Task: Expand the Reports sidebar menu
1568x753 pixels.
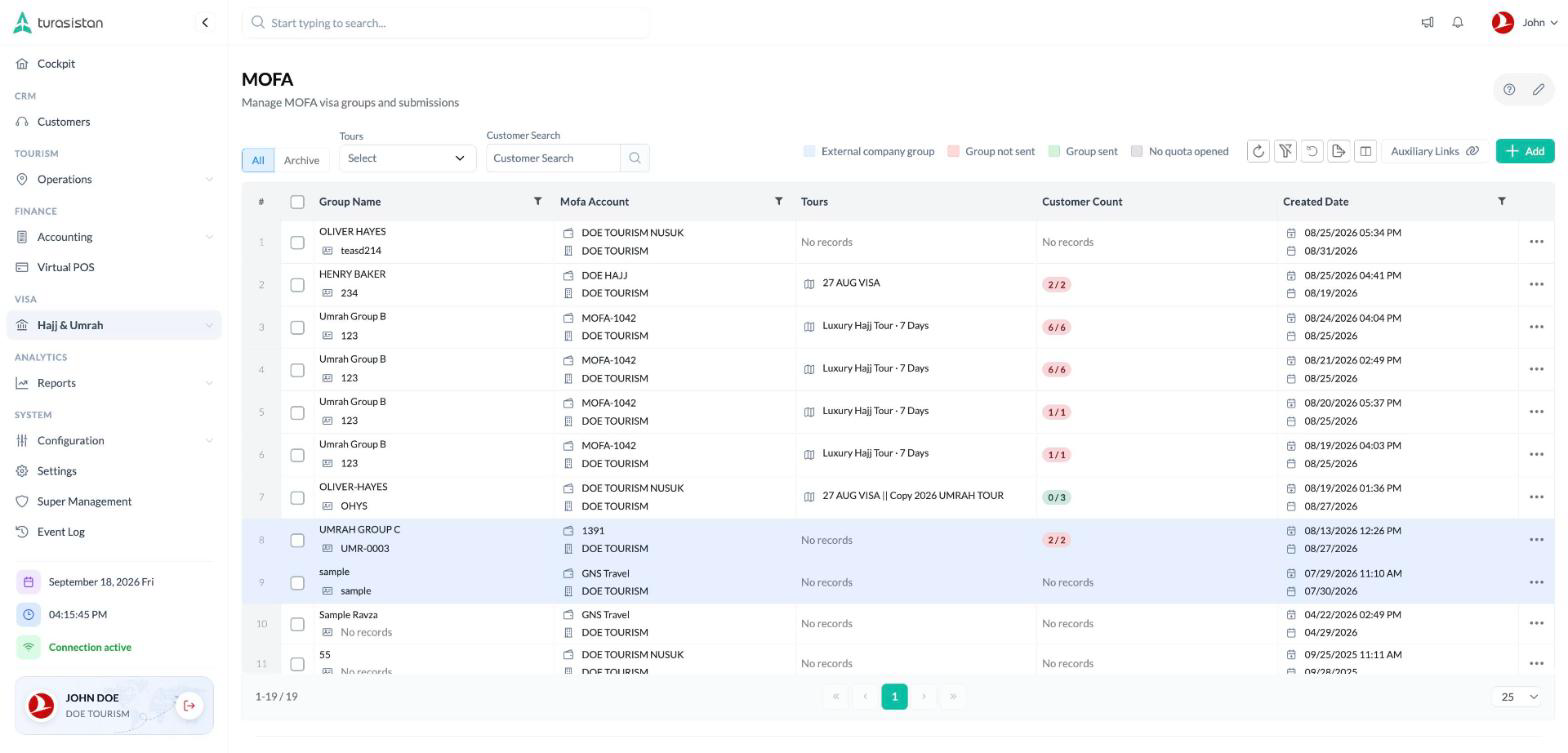Action: click(x=114, y=383)
